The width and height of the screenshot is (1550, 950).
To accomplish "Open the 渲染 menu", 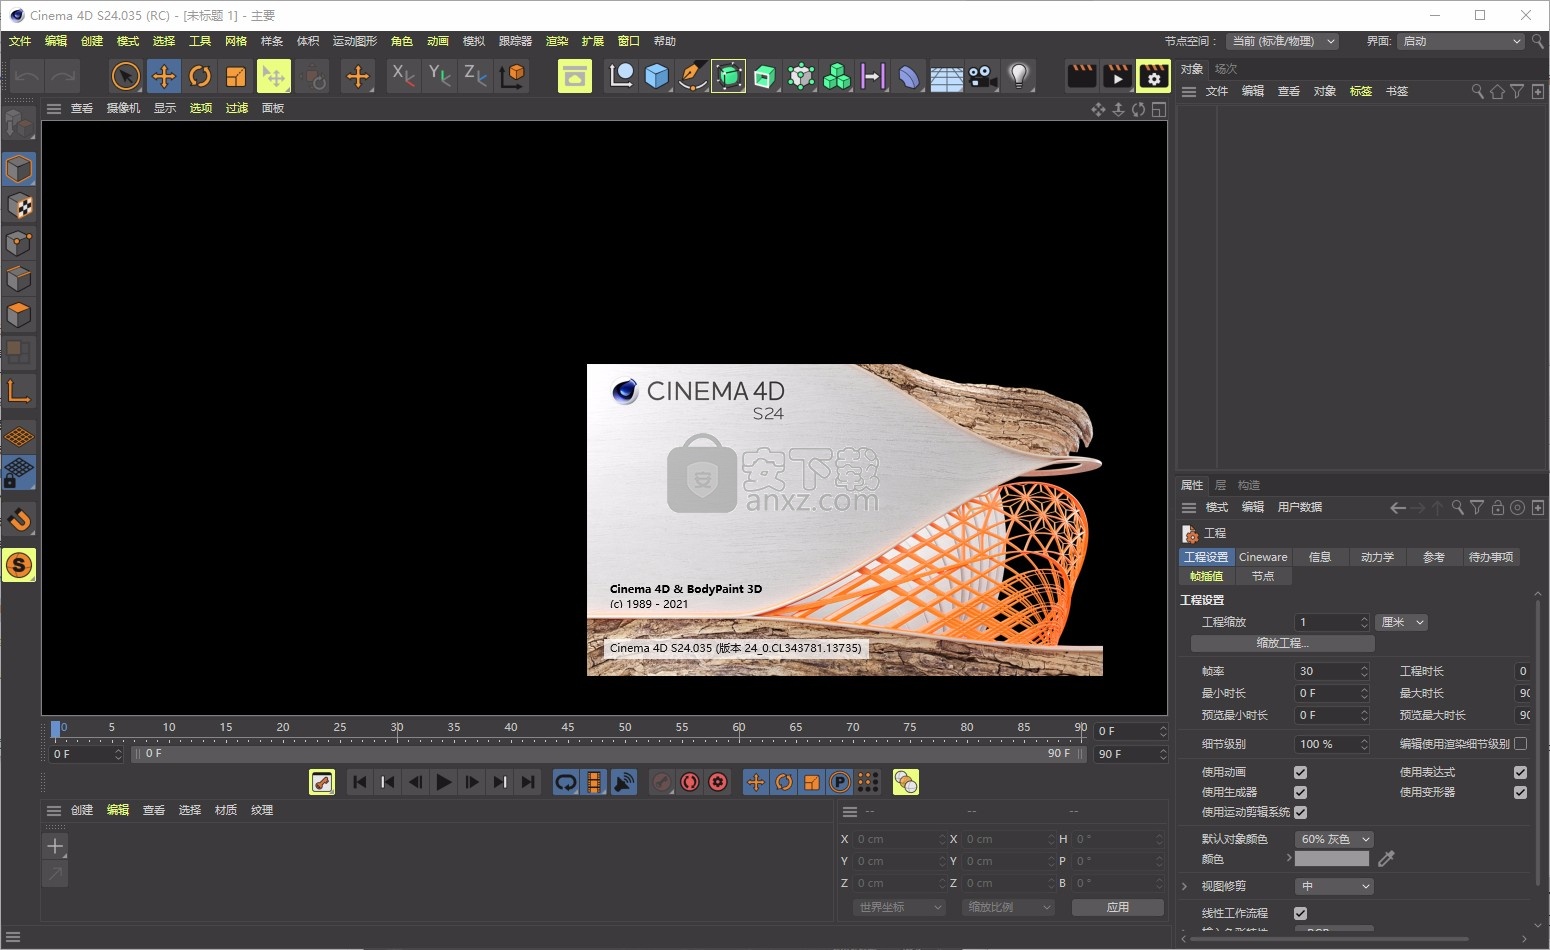I will (x=557, y=41).
